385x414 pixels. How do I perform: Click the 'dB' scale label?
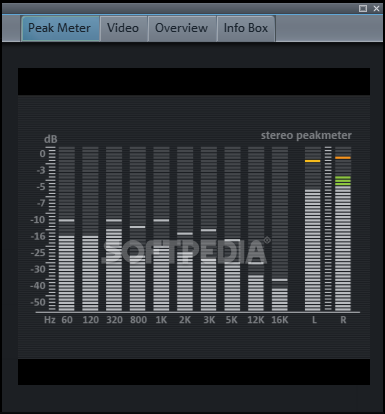tap(51, 139)
